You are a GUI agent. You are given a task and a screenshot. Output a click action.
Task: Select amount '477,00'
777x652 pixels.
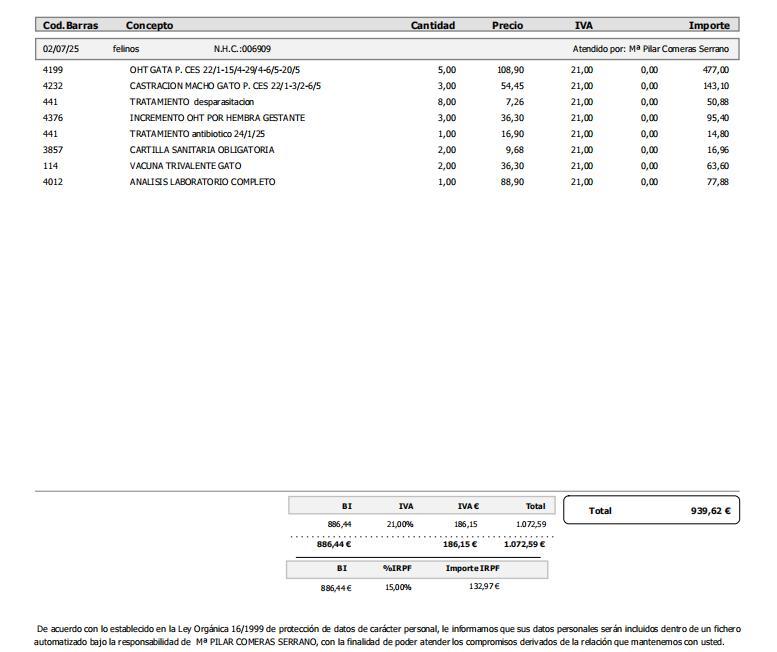(716, 70)
